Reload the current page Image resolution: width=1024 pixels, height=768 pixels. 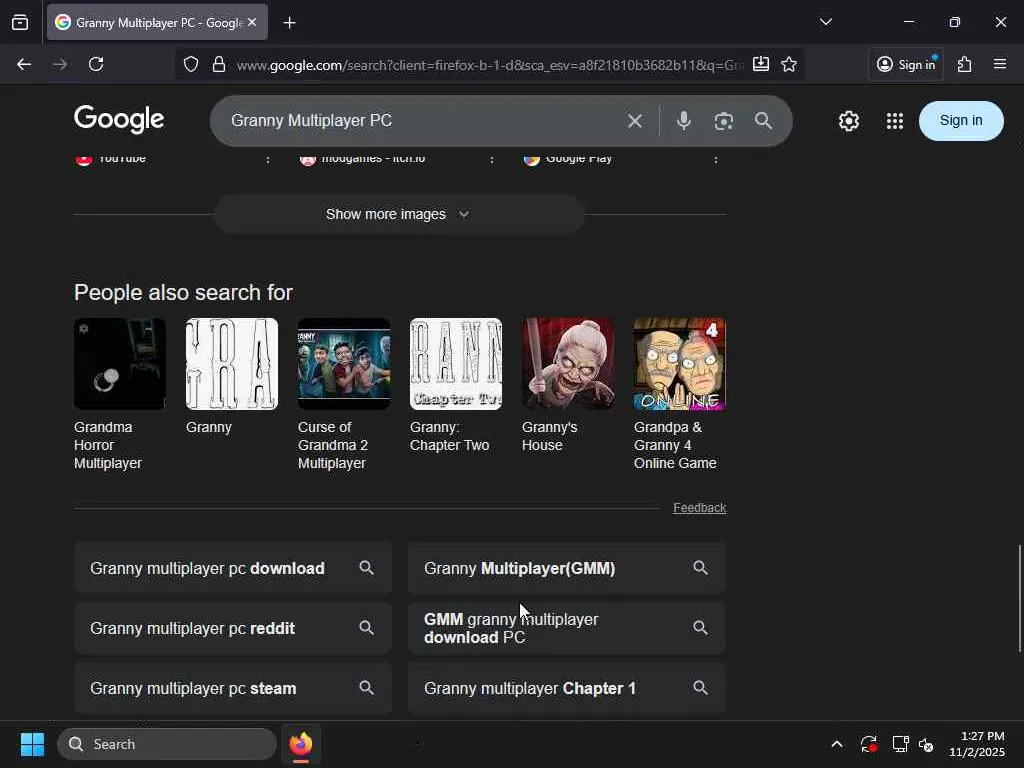(96, 64)
